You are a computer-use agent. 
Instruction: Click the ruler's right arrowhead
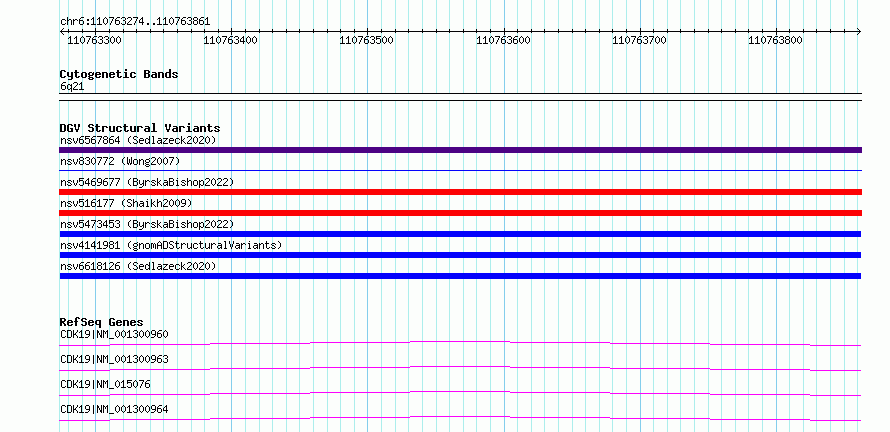click(859, 31)
